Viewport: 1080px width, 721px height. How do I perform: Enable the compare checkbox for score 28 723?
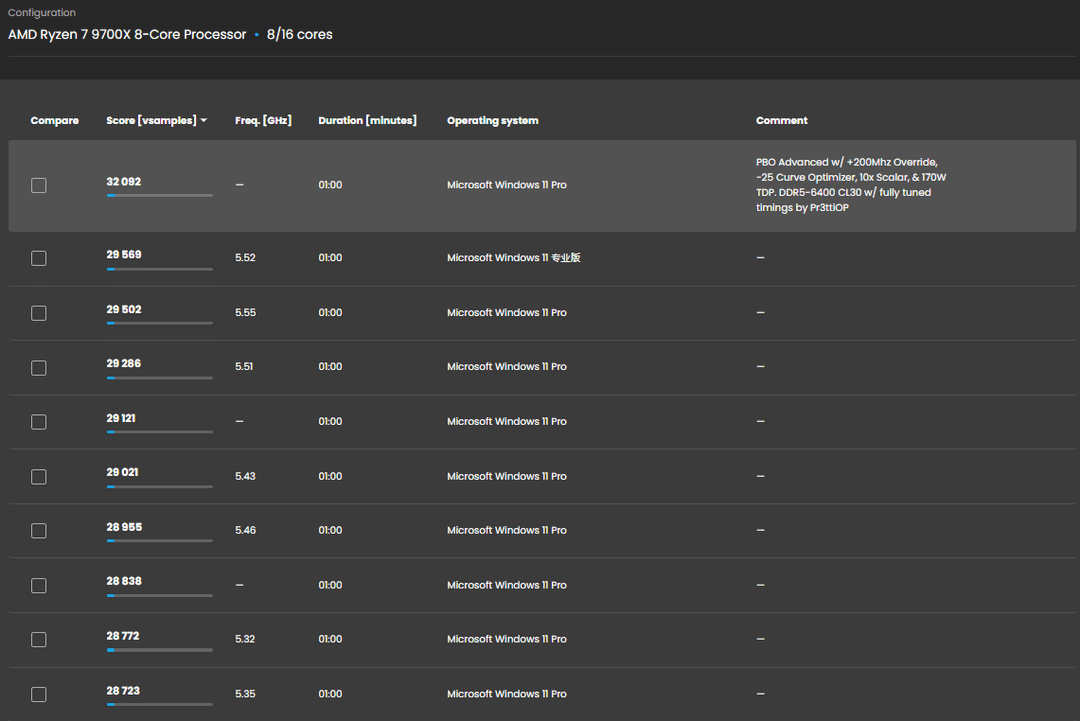coord(39,695)
